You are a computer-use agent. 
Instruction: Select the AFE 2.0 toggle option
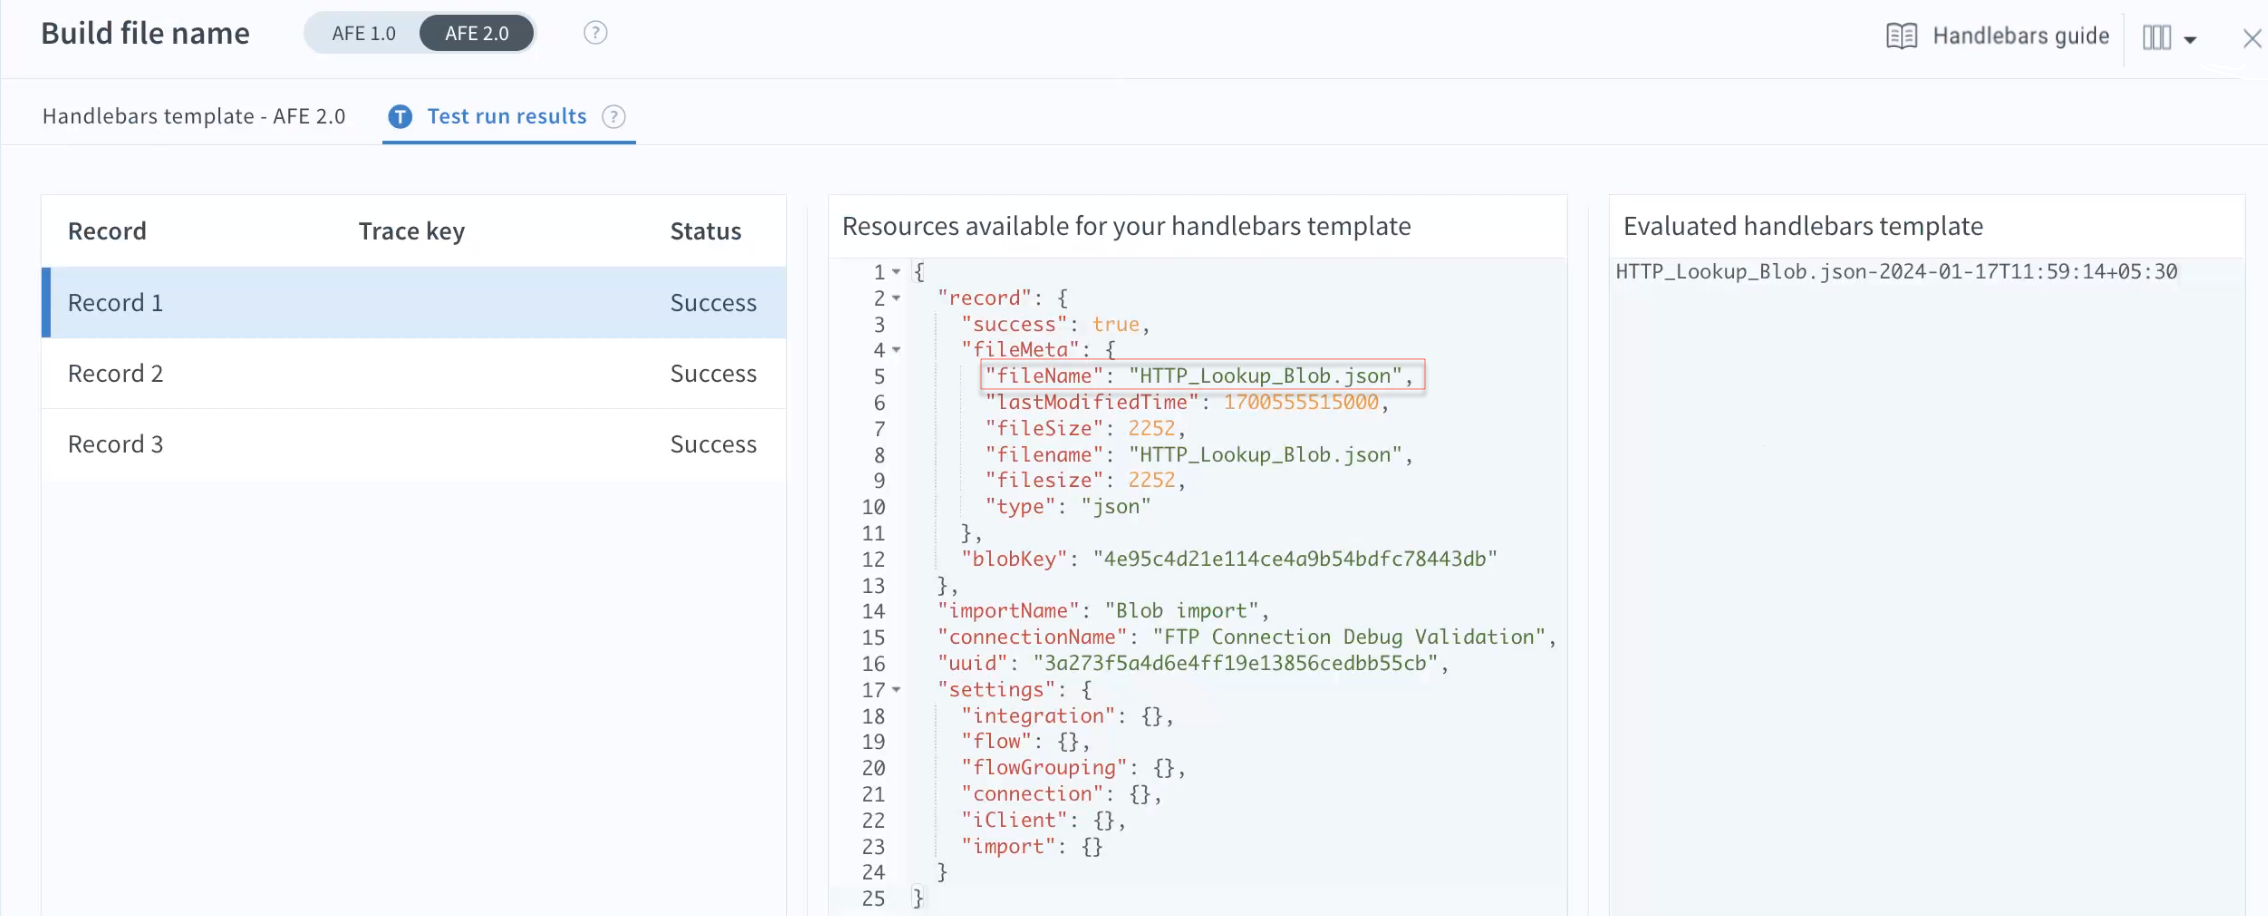pyautogui.click(x=477, y=33)
